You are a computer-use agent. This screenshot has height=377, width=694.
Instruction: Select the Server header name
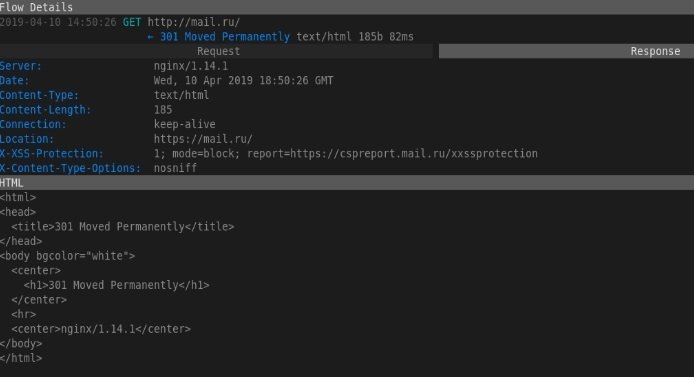pos(21,66)
